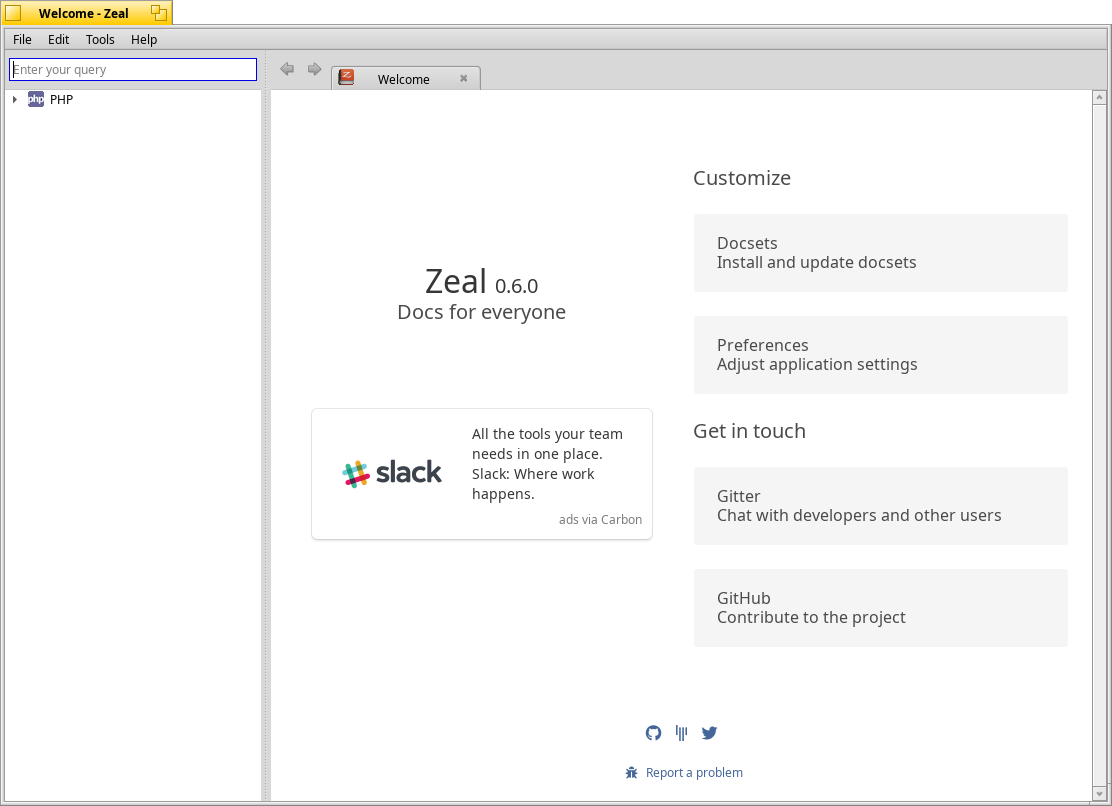Click the restore window button in the title bar
The height and width of the screenshot is (806, 1112).
159,13
